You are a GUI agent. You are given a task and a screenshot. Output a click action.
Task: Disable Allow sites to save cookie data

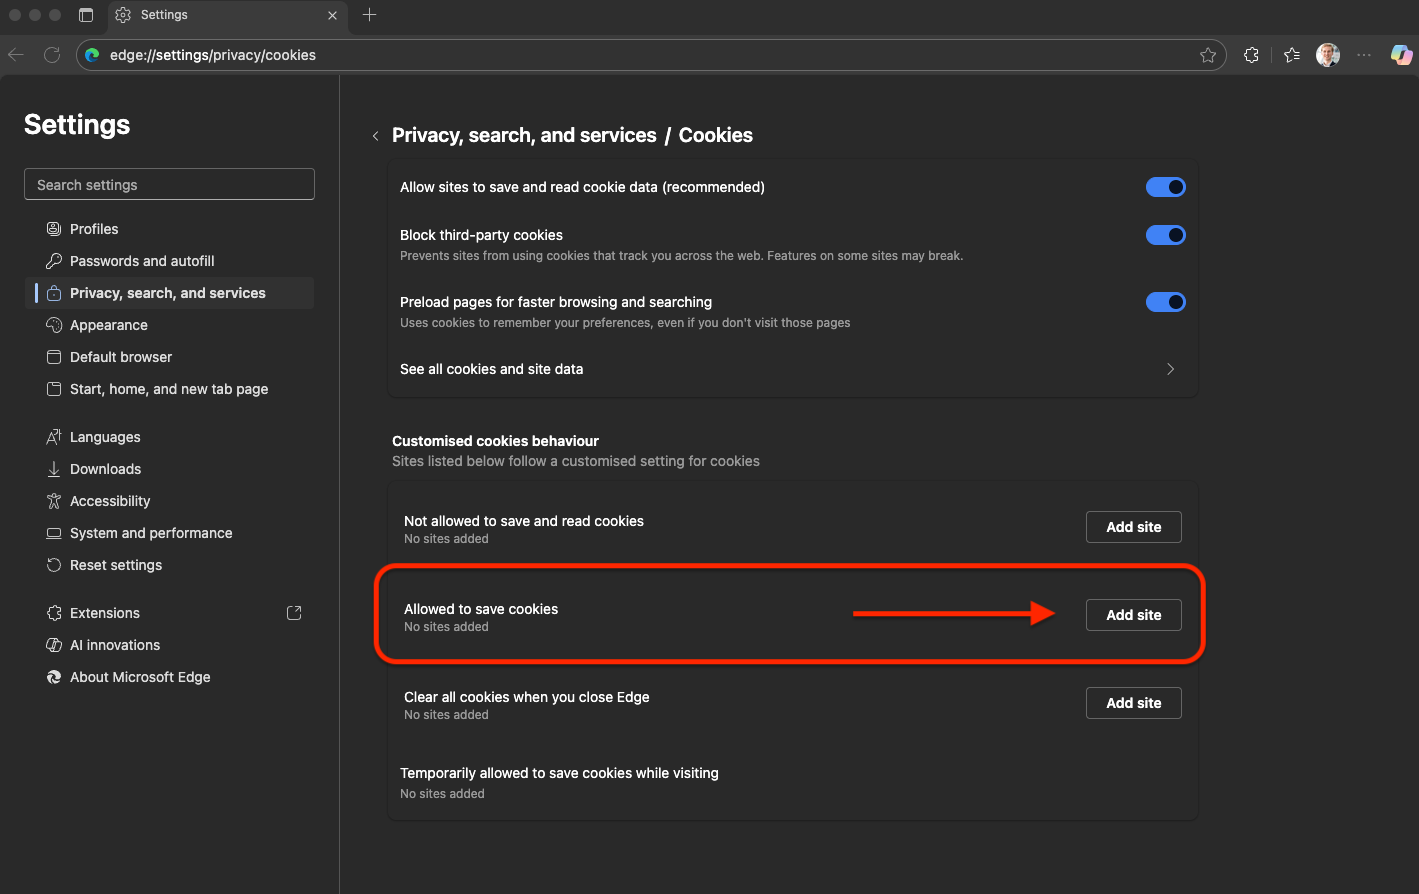tap(1165, 187)
